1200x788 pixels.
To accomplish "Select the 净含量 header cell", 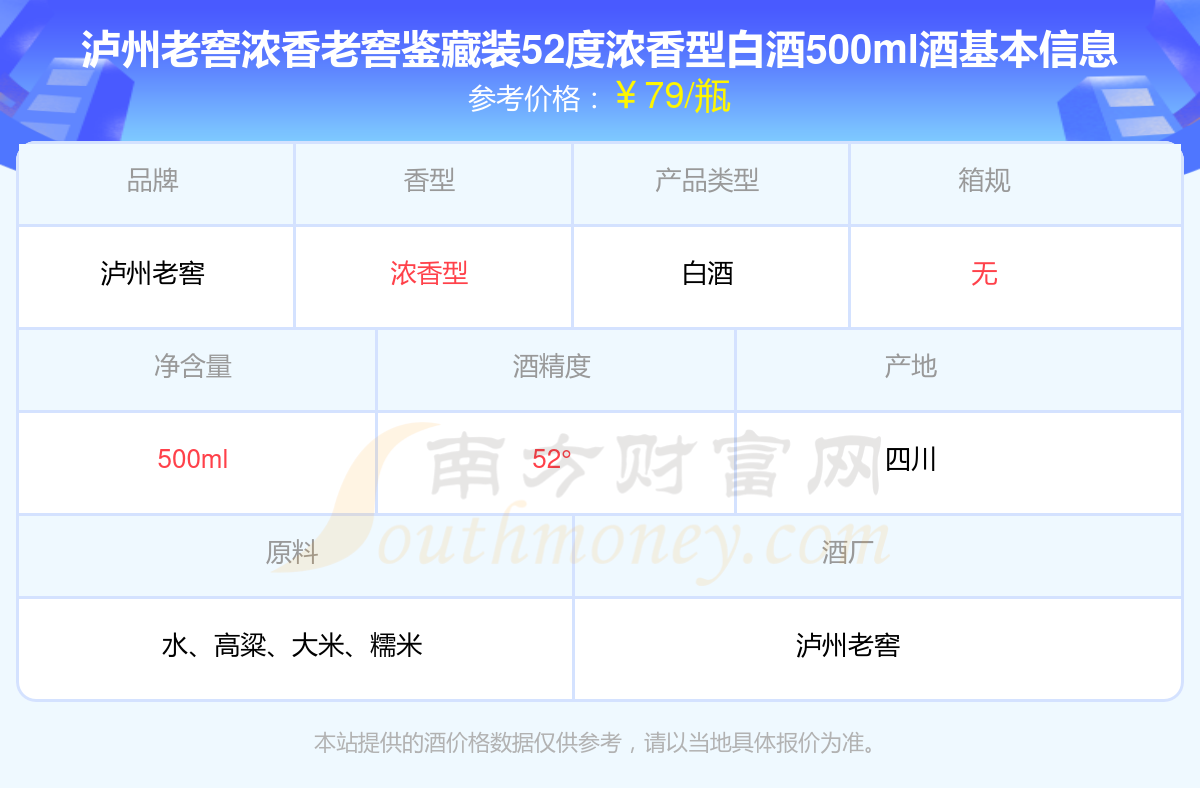I will point(197,369).
